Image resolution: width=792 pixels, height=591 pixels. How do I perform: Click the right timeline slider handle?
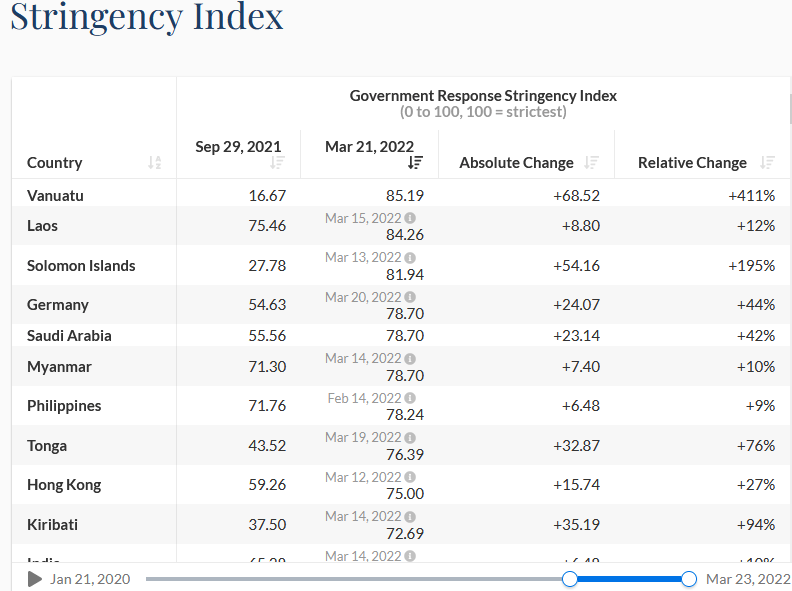click(689, 579)
